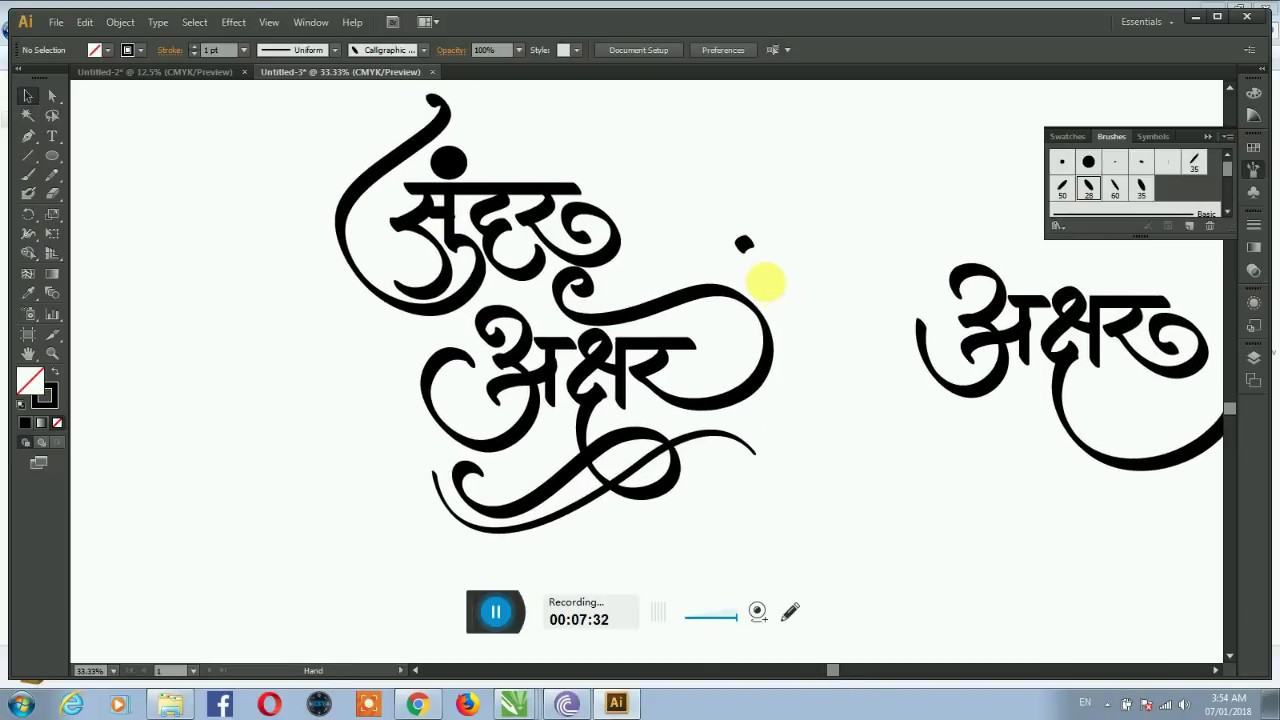Select the 50 pt calligraphic brush
Screen dimensions: 1280x720
[x=1062, y=189]
